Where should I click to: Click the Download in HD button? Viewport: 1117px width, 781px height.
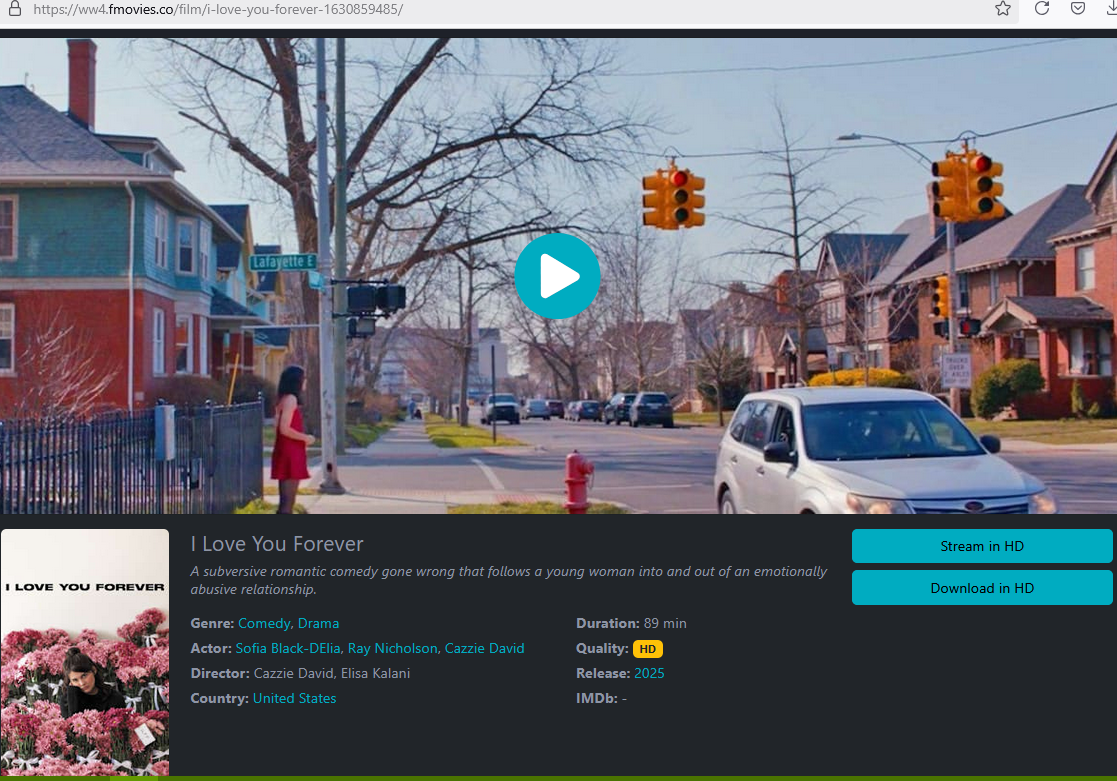coord(981,587)
